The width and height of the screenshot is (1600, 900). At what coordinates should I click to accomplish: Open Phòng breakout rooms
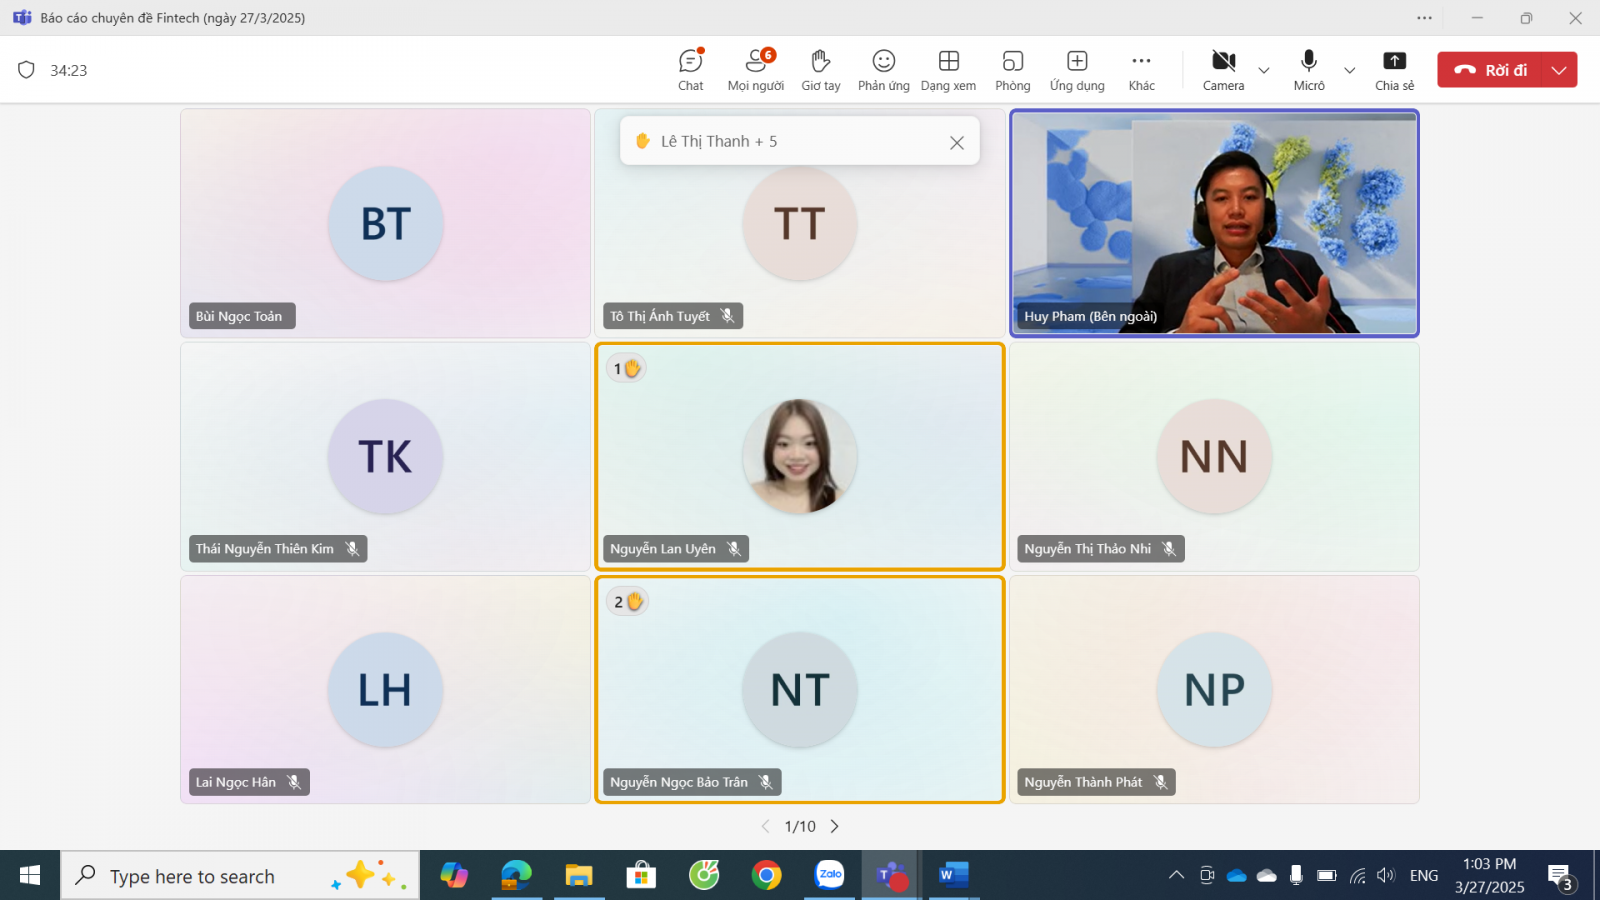(1012, 70)
